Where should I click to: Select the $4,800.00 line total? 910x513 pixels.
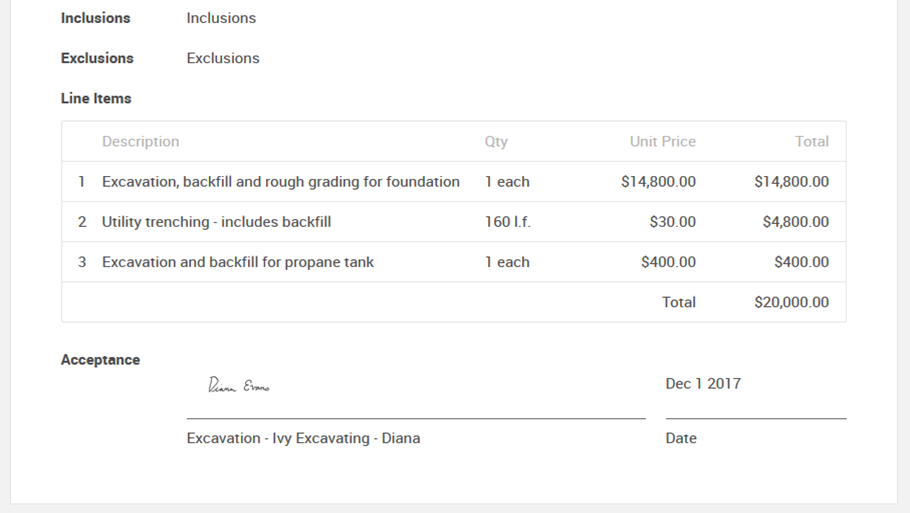[x=795, y=222]
